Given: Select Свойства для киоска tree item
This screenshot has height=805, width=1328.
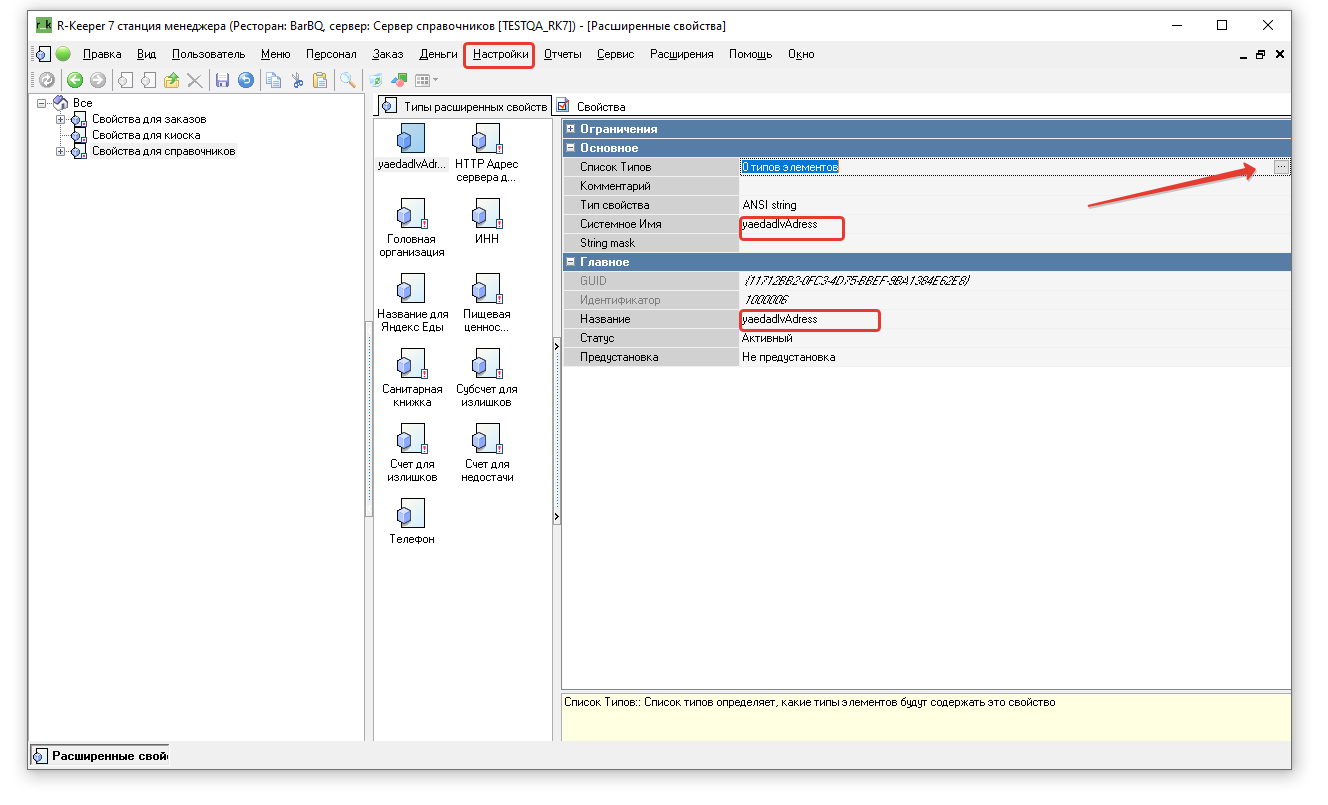Looking at the screenshot, I should pos(146,135).
